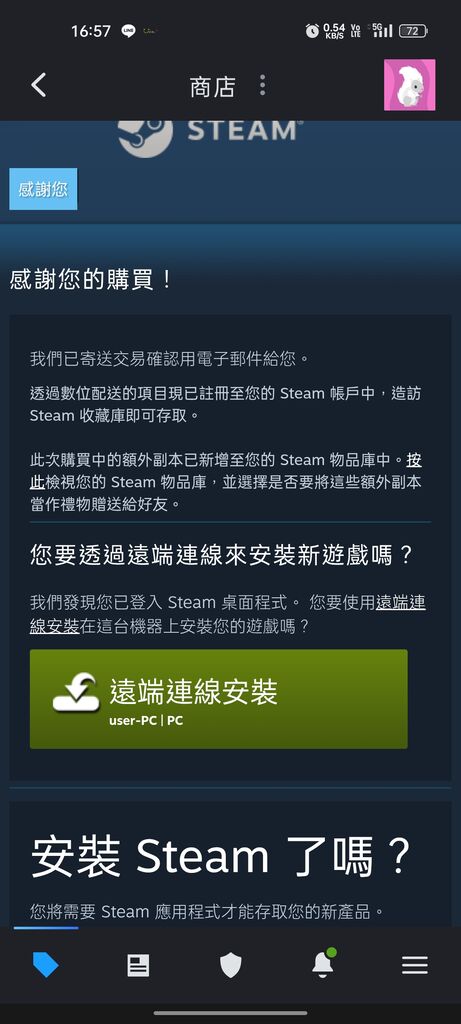Tap the Steam logo banner
This screenshot has height=1024, width=461.
208,134
